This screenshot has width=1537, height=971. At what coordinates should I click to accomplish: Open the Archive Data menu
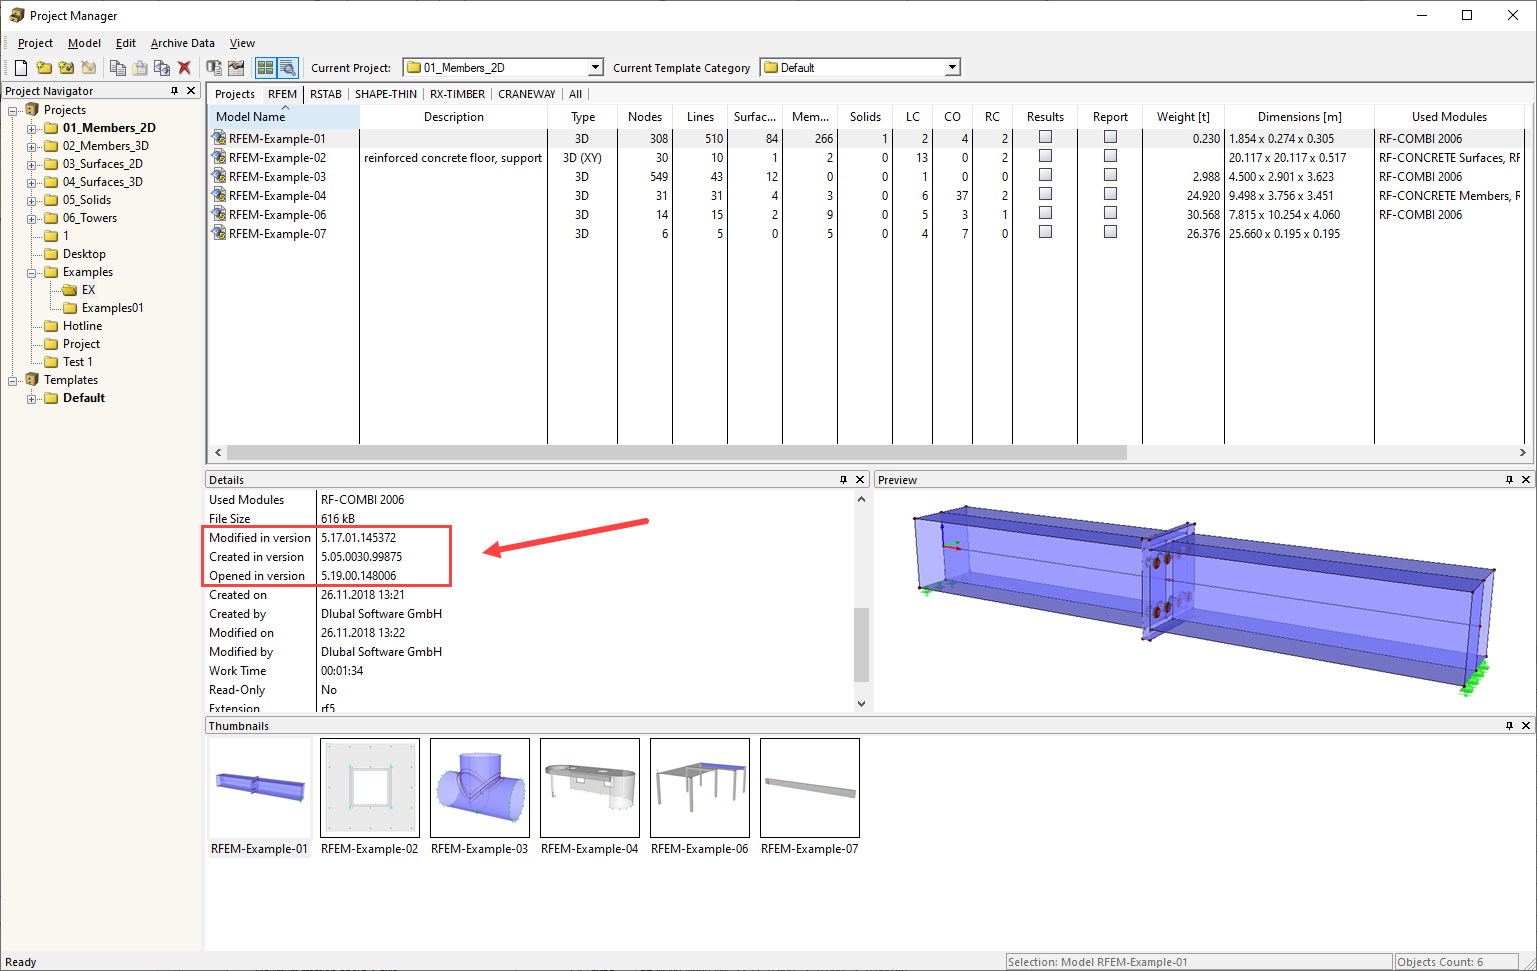(x=183, y=43)
